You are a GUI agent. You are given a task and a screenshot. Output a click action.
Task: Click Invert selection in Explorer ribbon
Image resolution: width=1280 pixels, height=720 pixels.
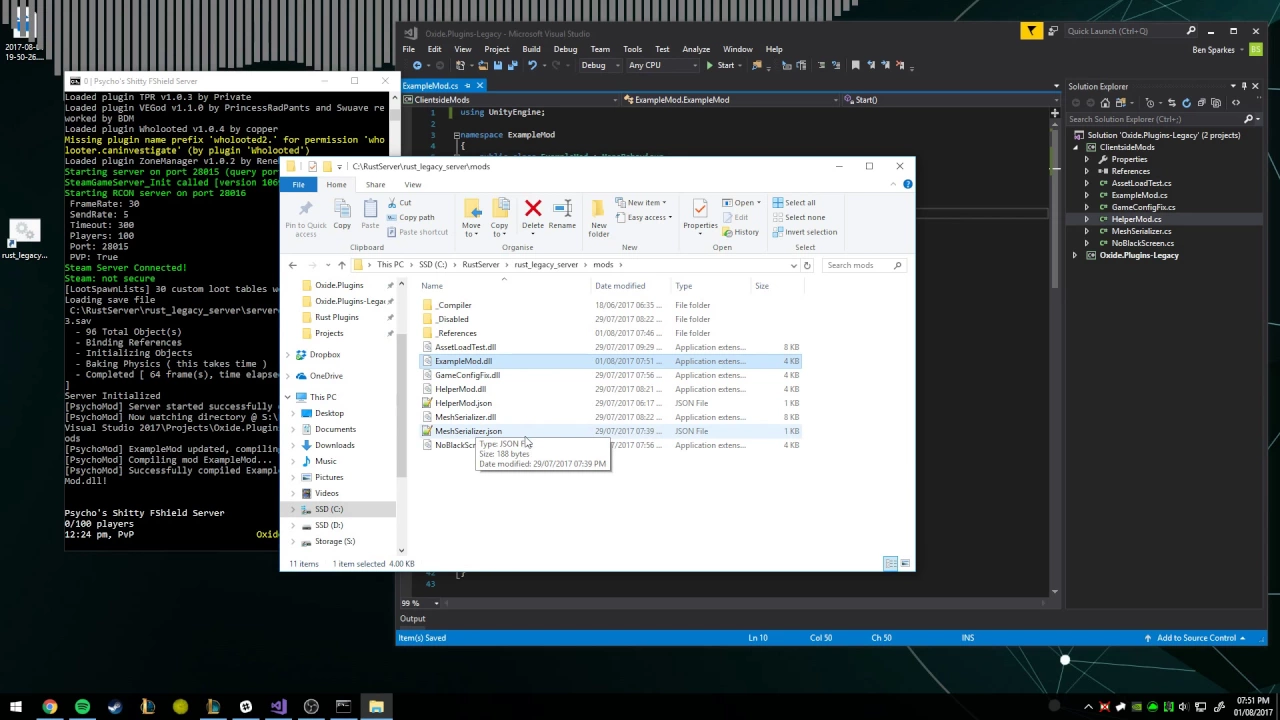[x=805, y=232]
